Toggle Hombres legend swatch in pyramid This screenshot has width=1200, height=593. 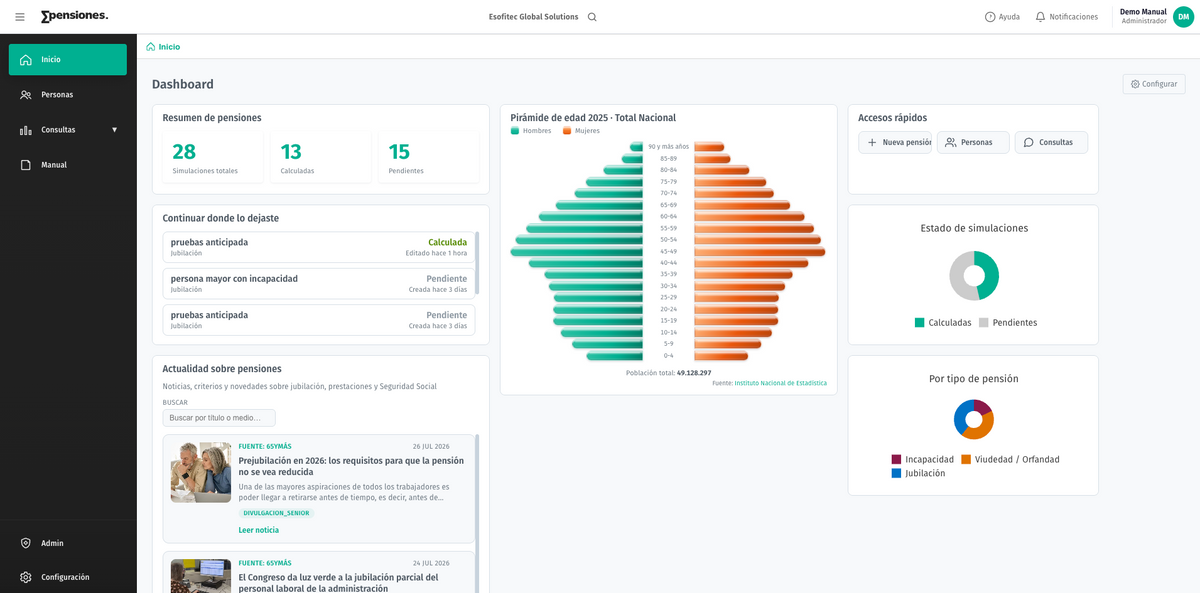515,131
